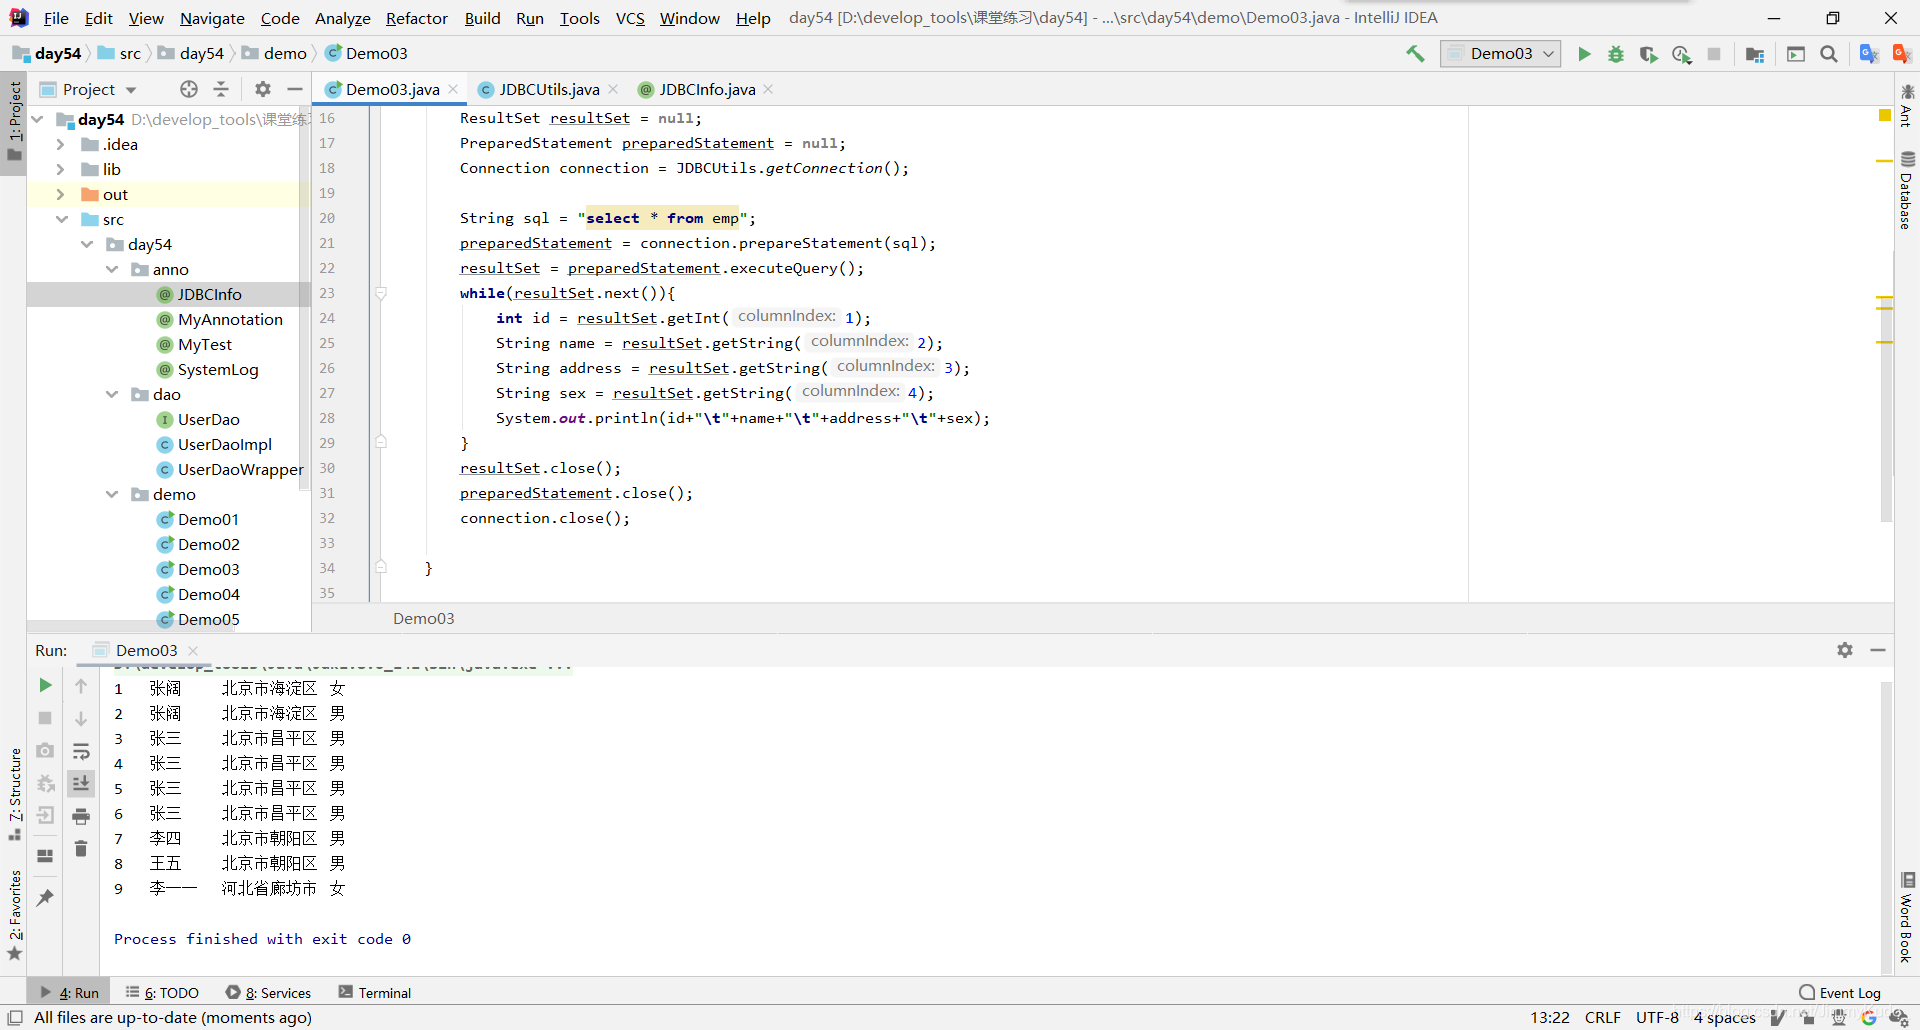
Task: Build project with the hammer icon
Action: click(1415, 54)
